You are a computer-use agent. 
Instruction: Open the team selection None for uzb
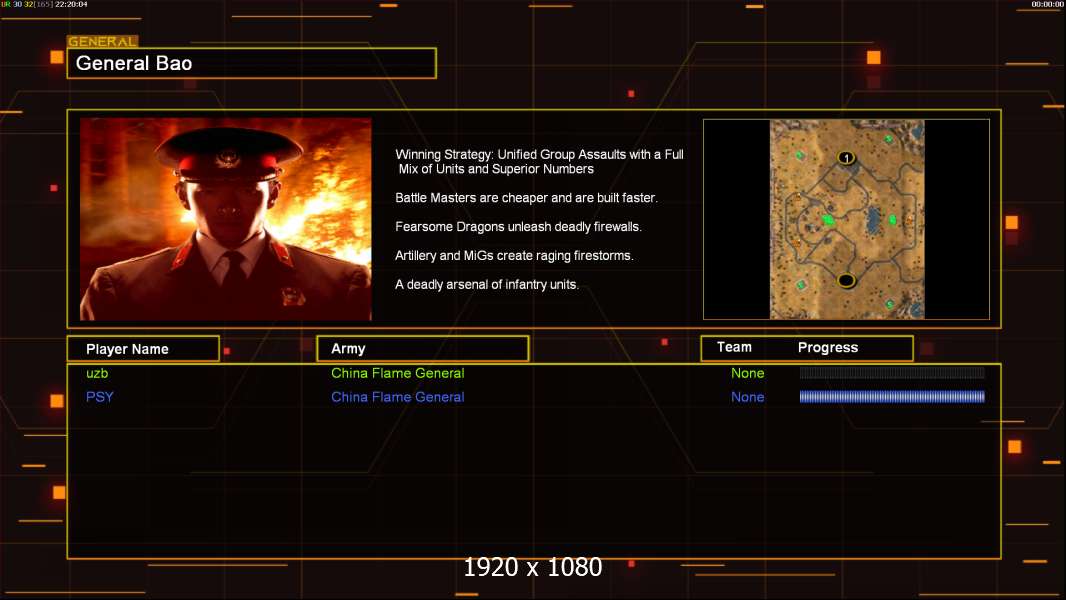pyautogui.click(x=747, y=373)
